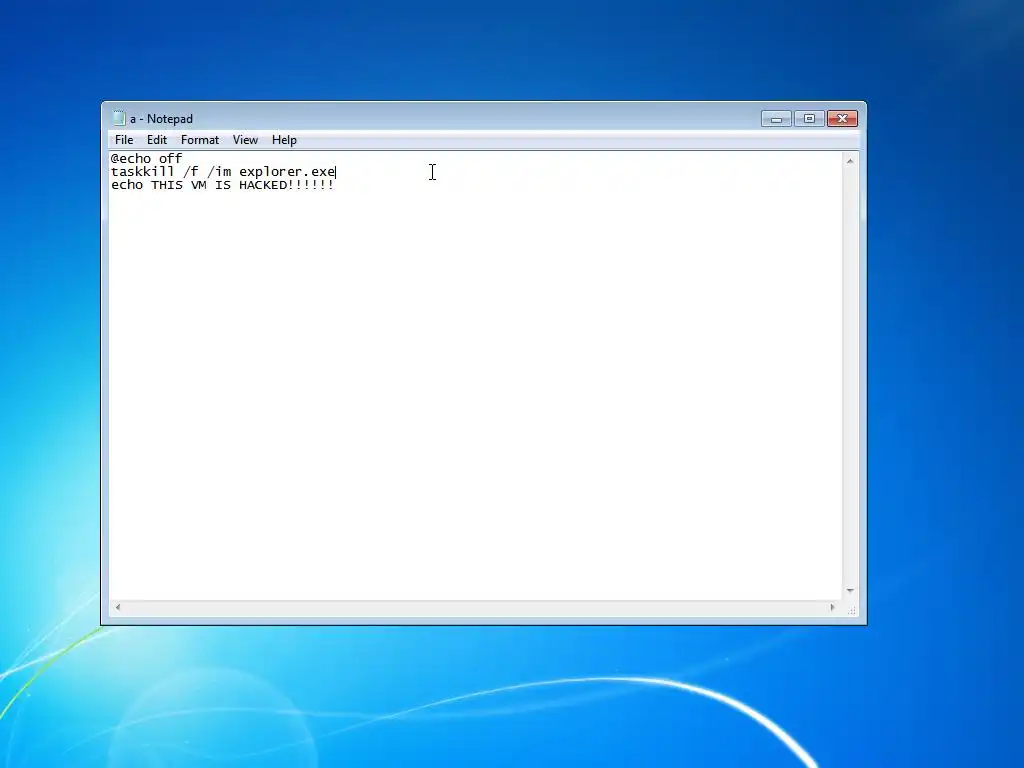The image size is (1024, 768).
Task: Click the 'echo THIS VM IS HACKED!!!!!!' line
Action: 222,185
